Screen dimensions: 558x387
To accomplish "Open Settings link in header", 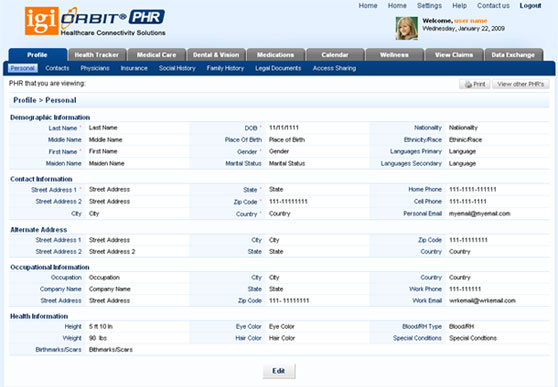I will click(430, 6).
